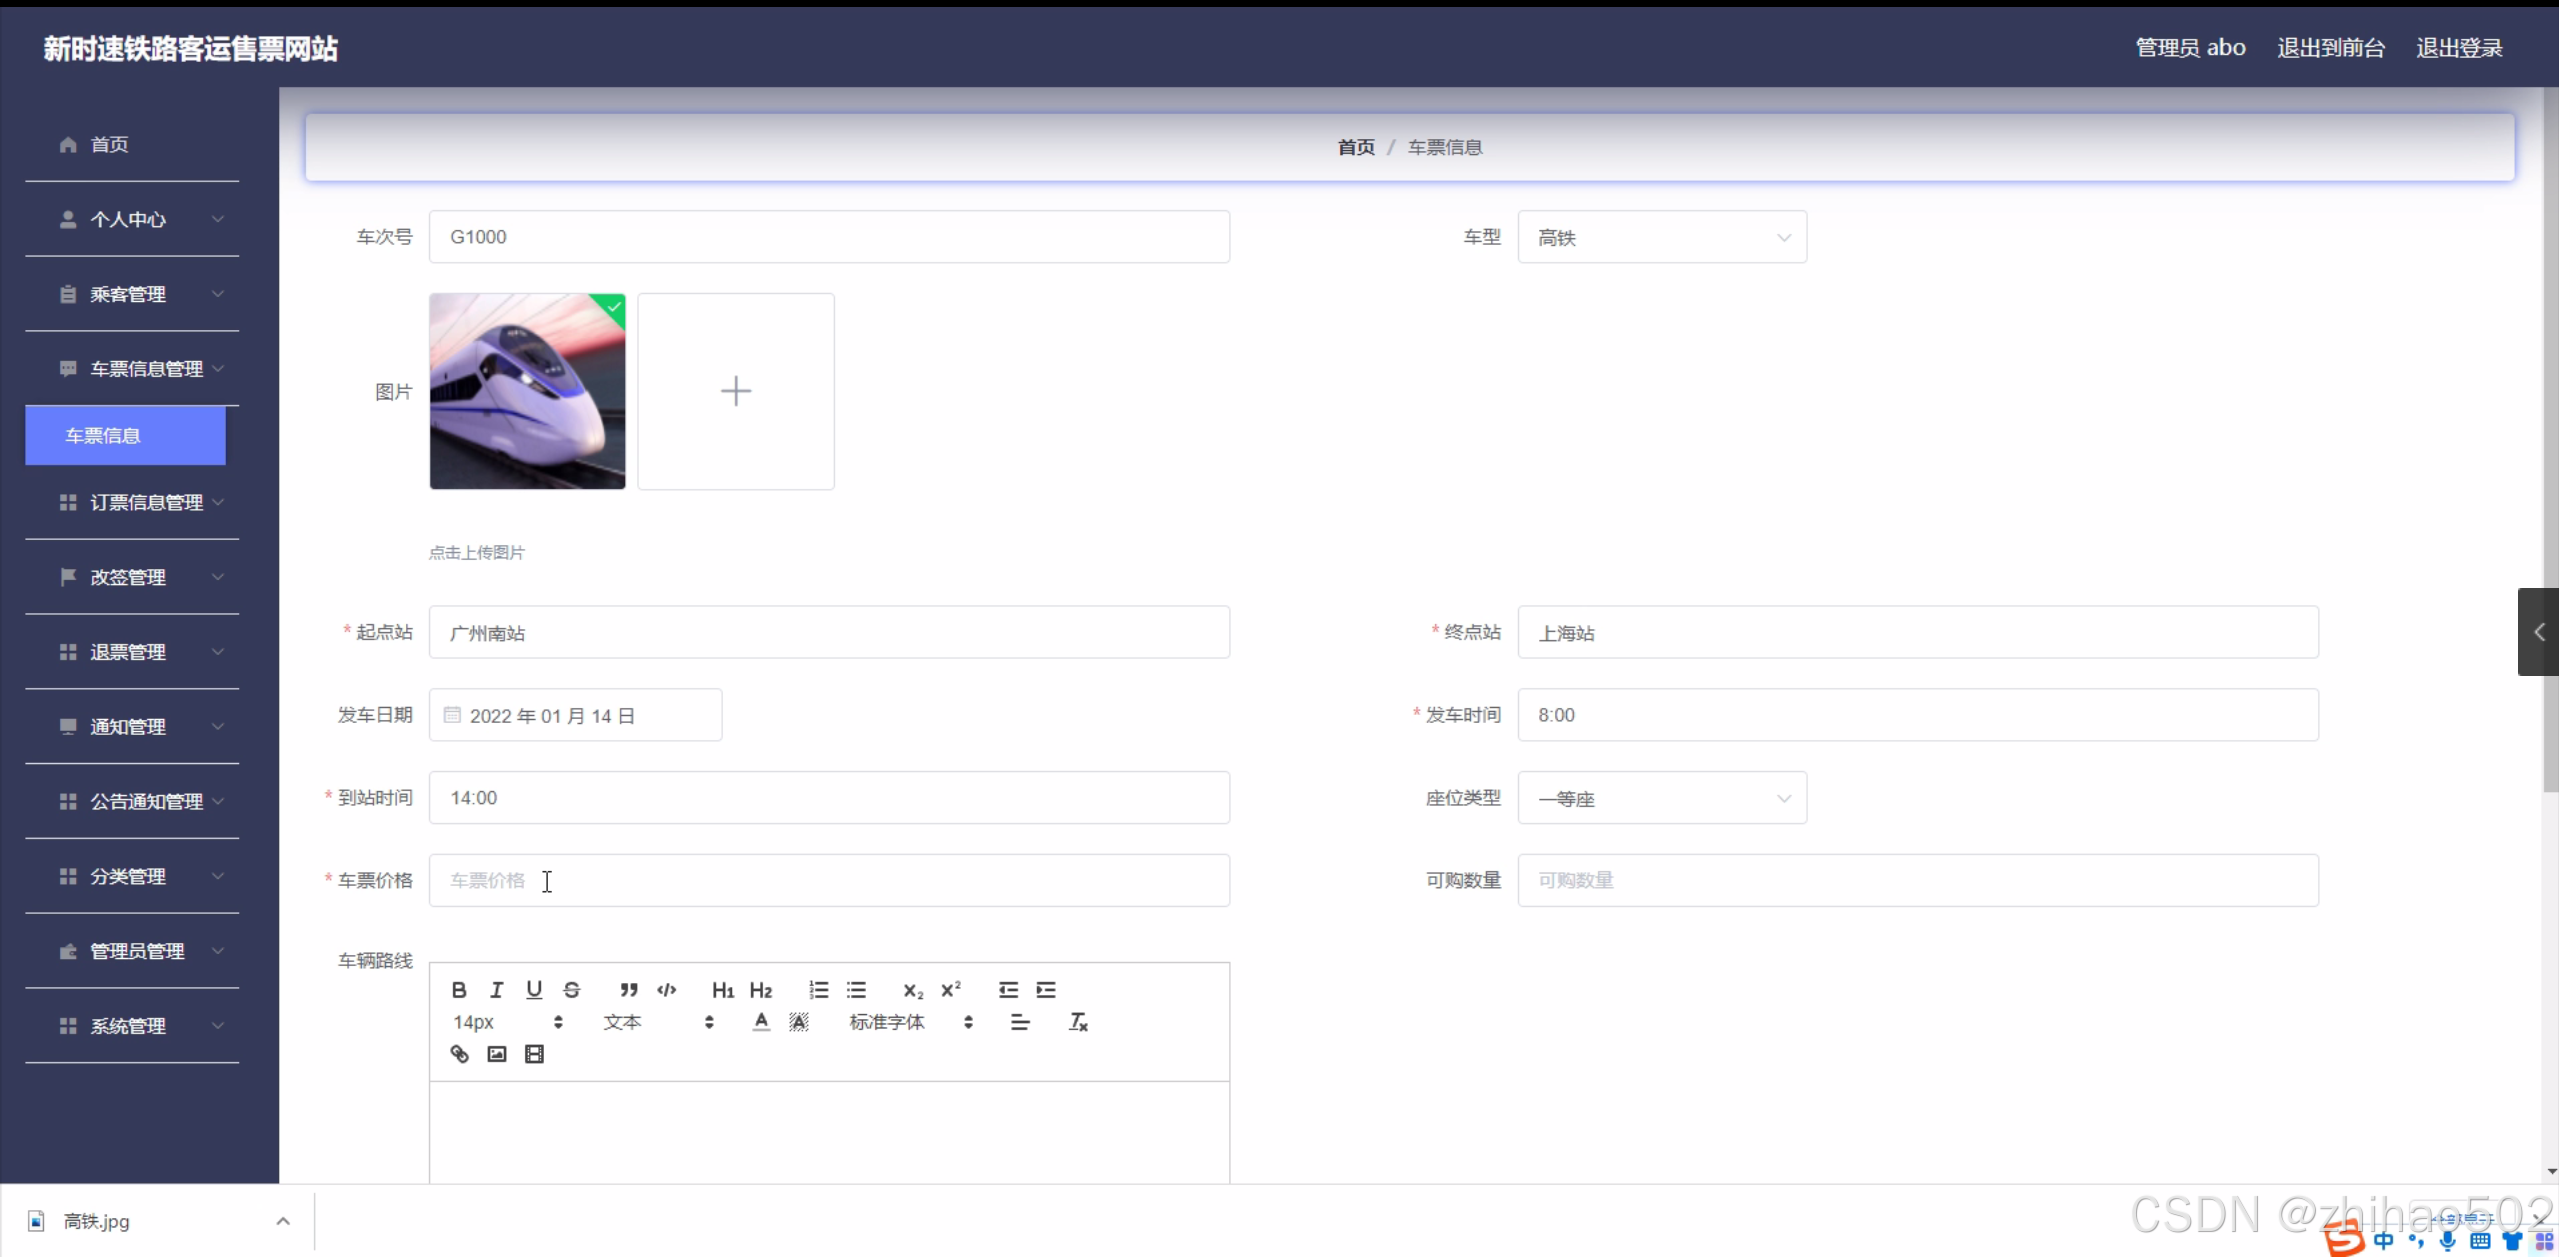Click the 退出到前台 link
The image size is (2559, 1257).
click(x=2330, y=48)
